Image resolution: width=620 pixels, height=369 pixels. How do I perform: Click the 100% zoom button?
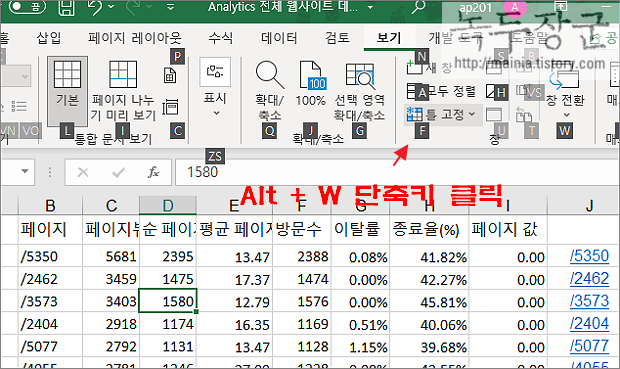click(311, 84)
